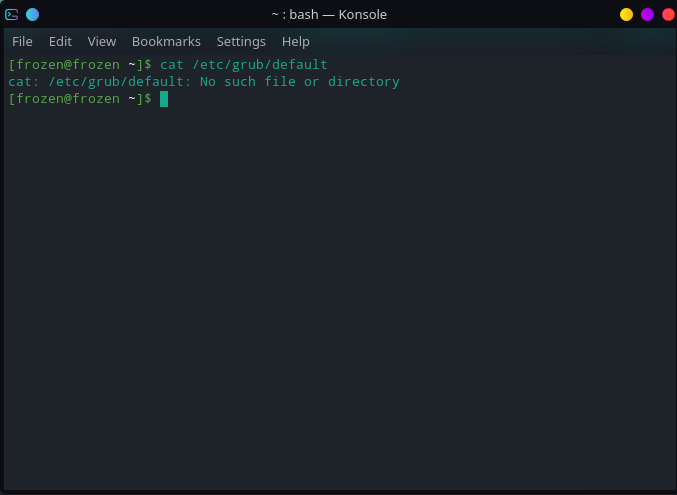The image size is (677, 495).
Task: Open the Help menu
Action: [x=296, y=41]
